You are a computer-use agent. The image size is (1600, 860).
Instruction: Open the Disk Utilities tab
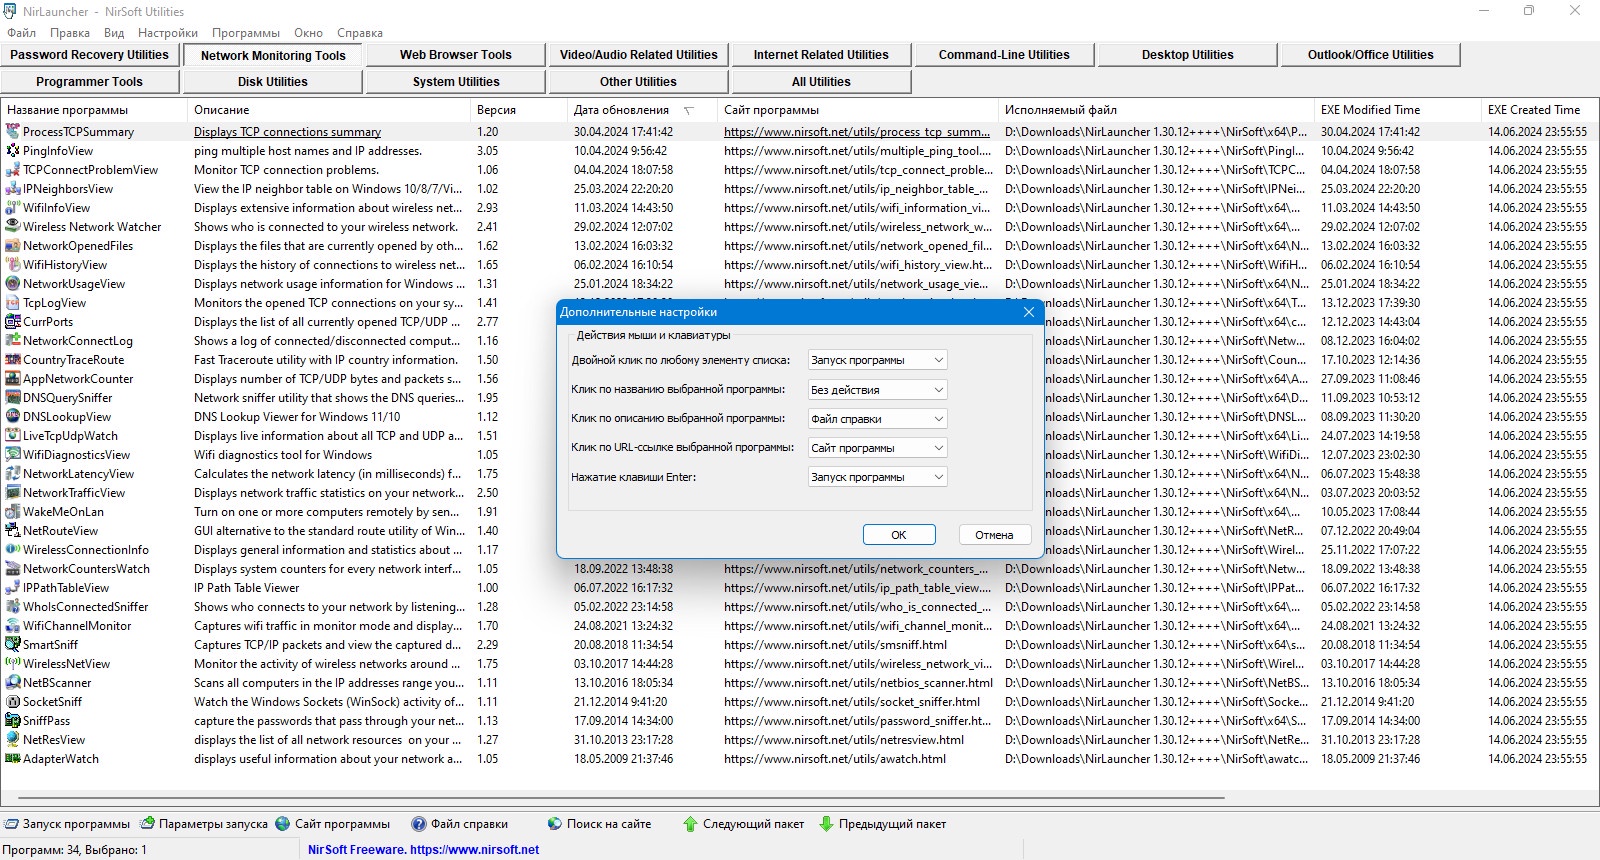tap(273, 82)
